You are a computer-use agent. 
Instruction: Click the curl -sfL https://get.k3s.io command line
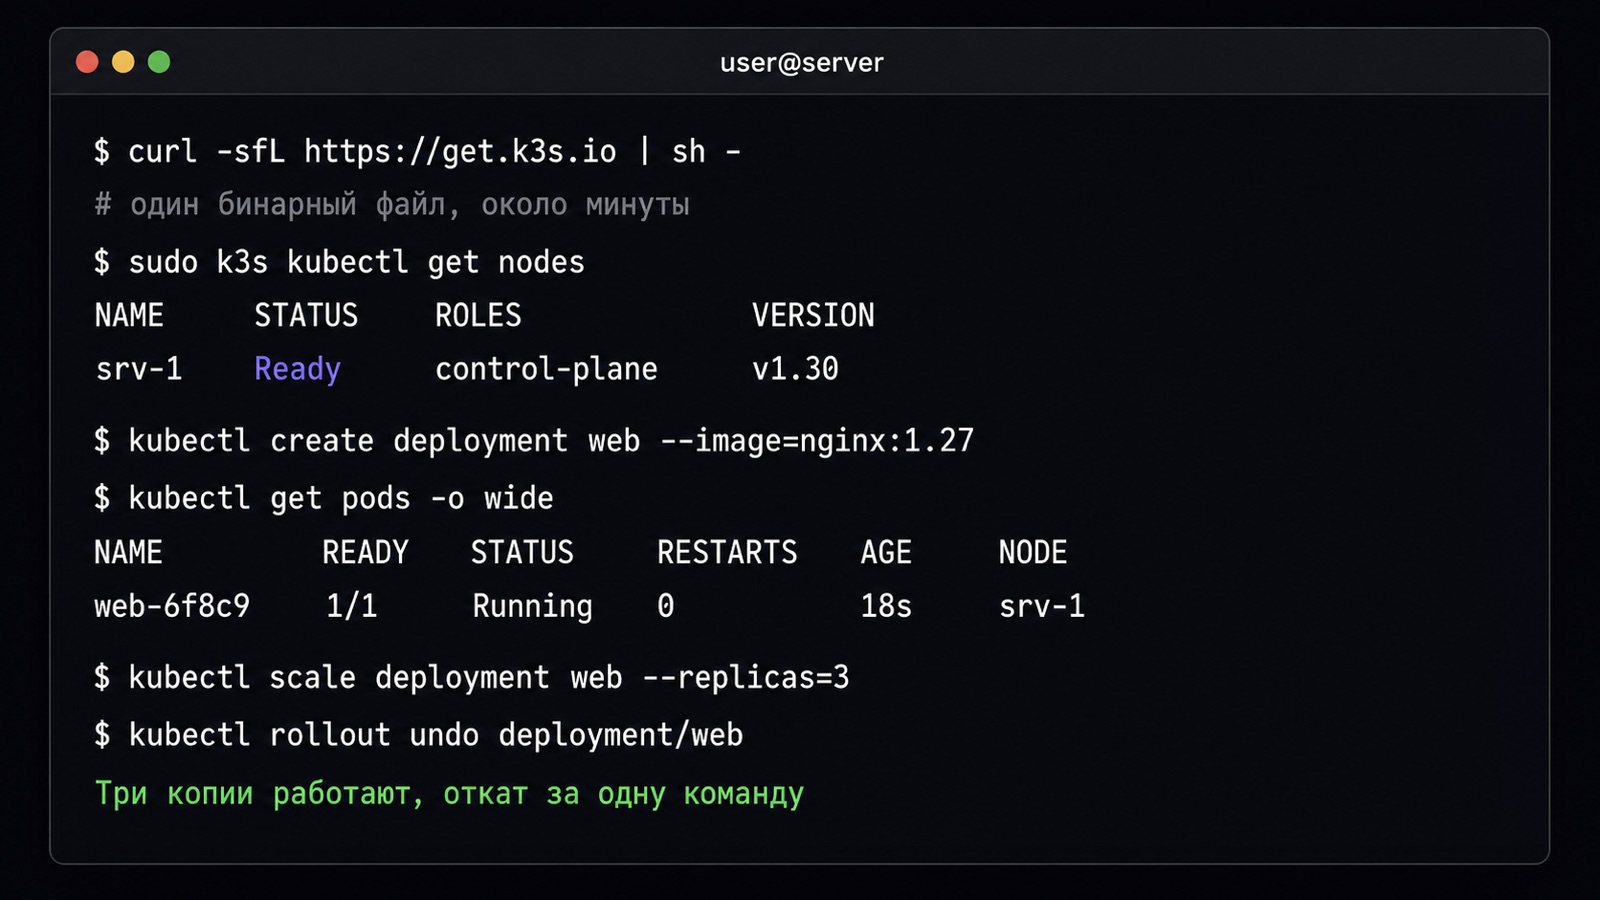point(417,151)
